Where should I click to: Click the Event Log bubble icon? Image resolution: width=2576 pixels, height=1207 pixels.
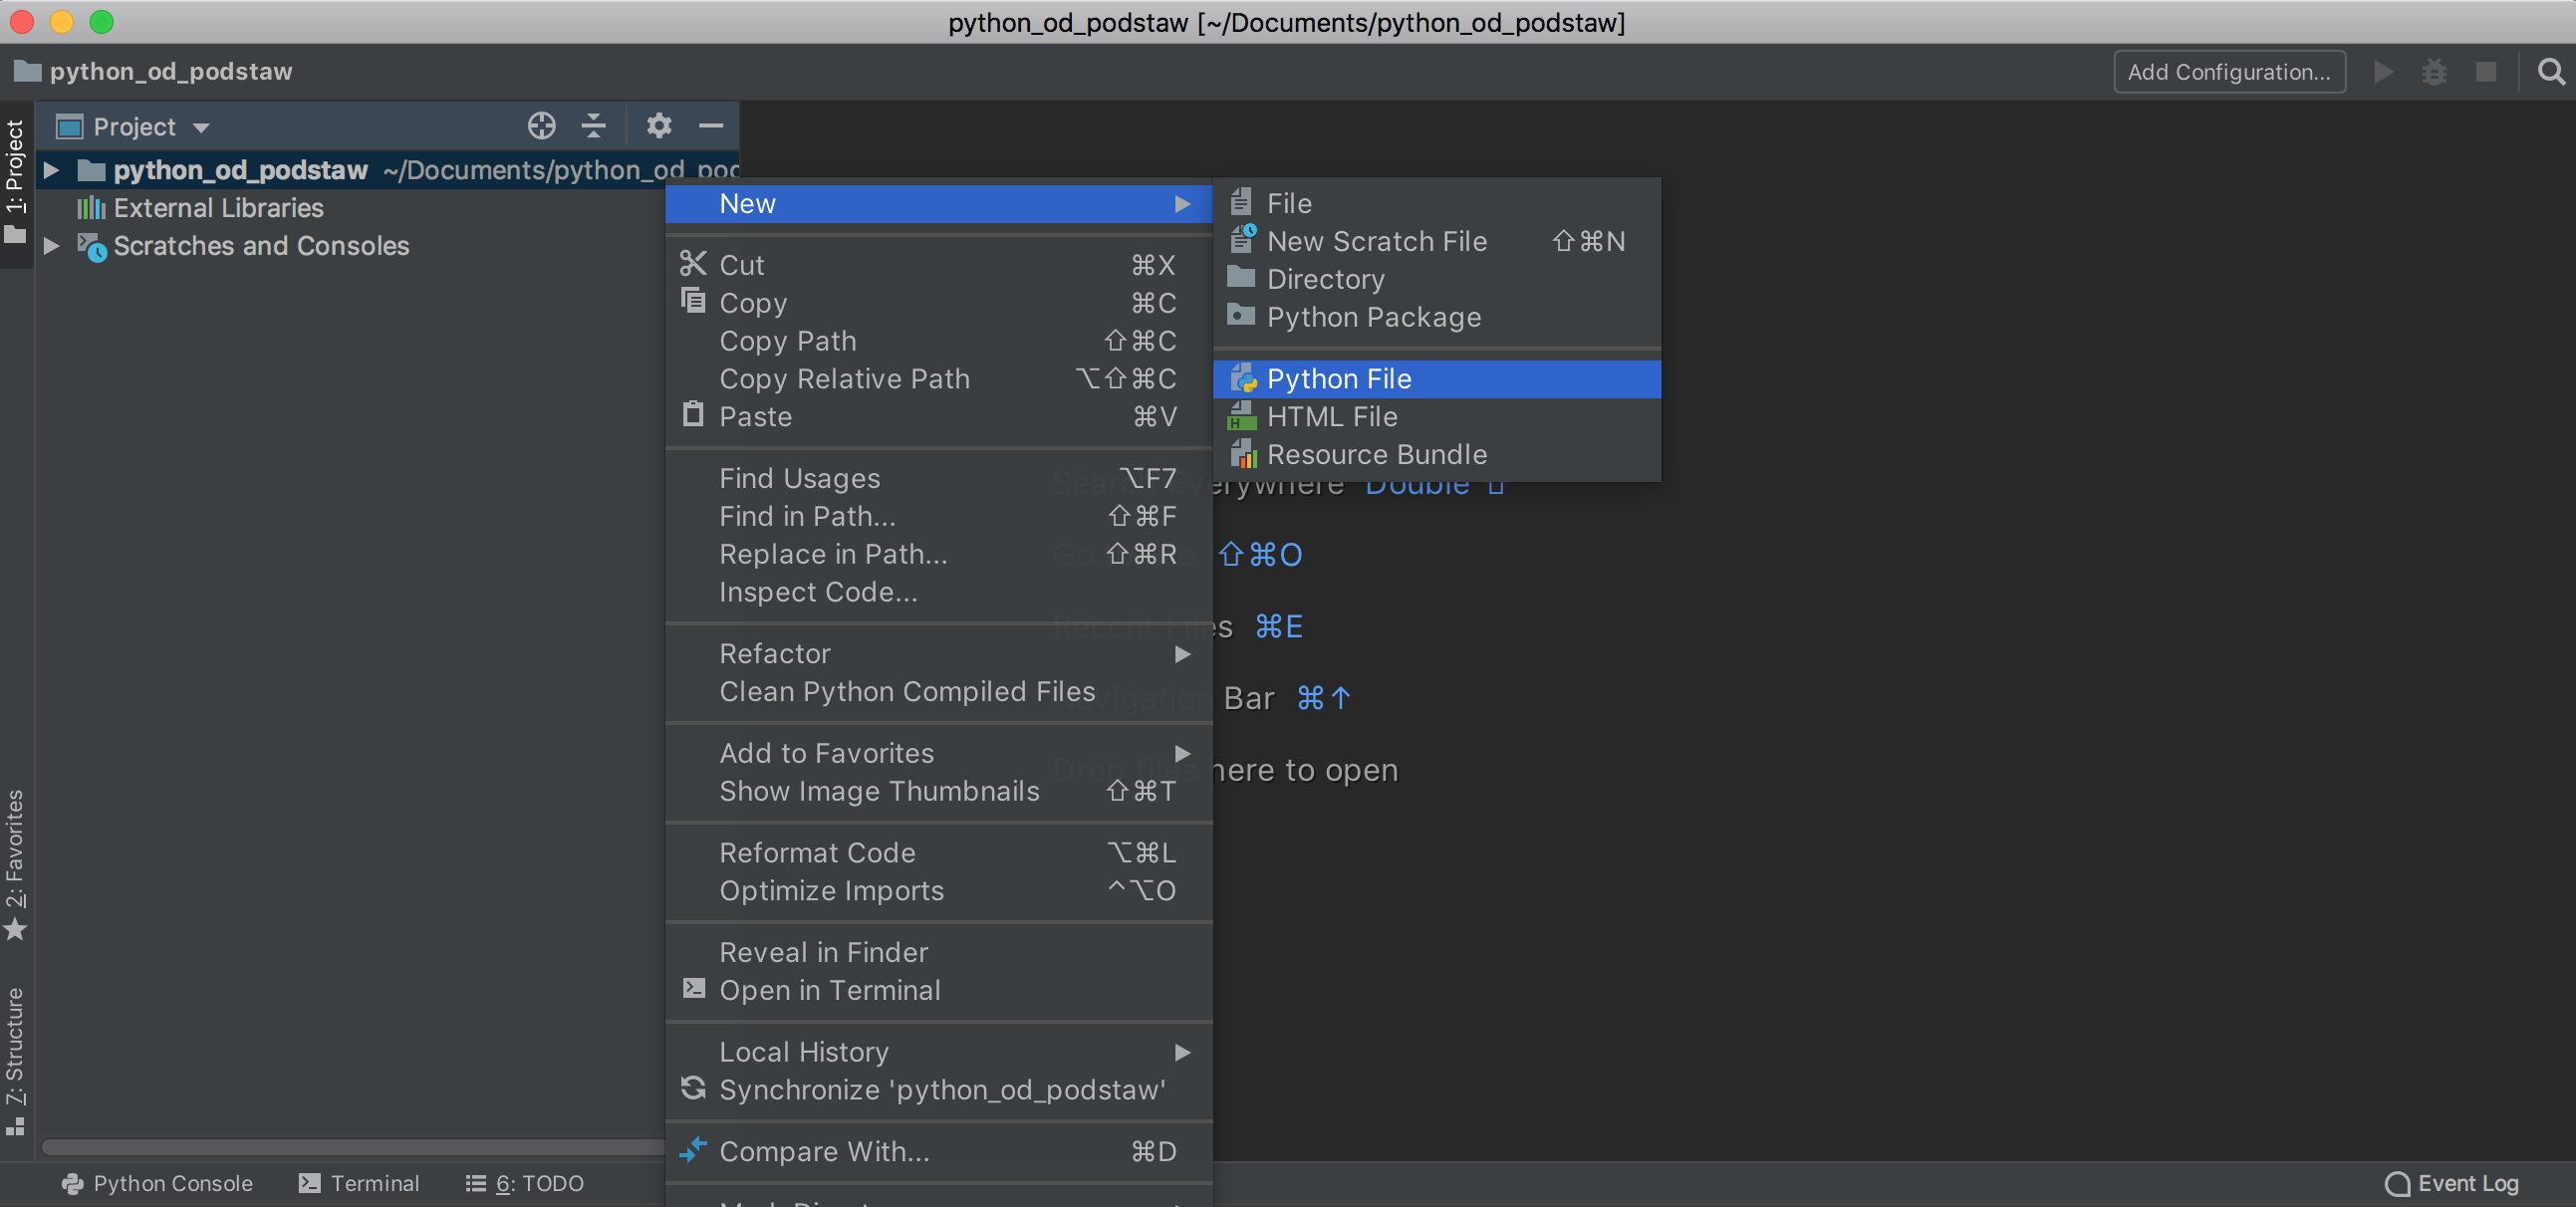point(2397,1183)
